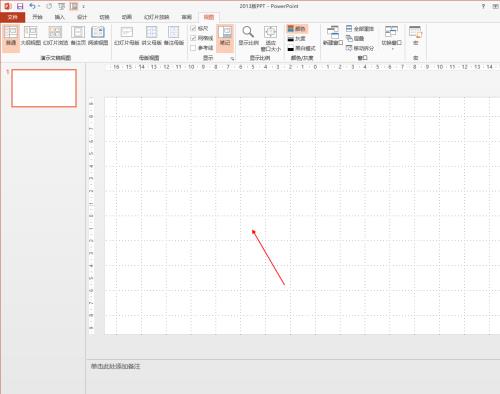Uncheck the Ruler checkbox
500x394 pixels.
[x=193, y=29]
